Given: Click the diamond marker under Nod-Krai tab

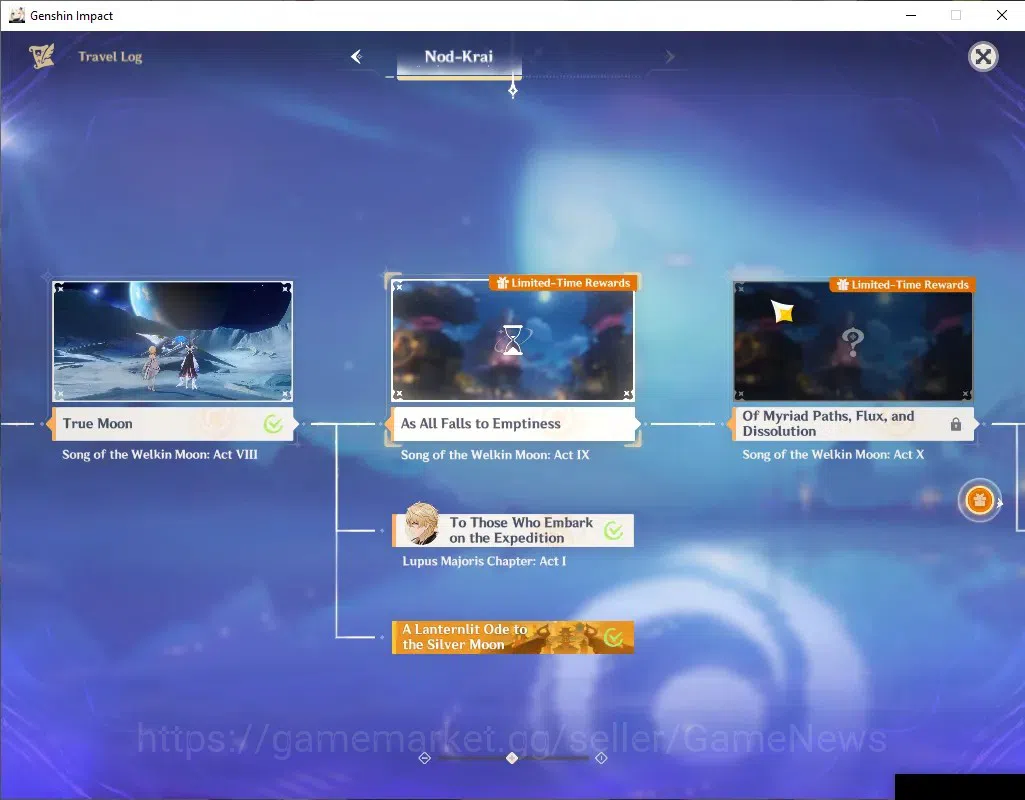Looking at the screenshot, I should pos(513,90).
